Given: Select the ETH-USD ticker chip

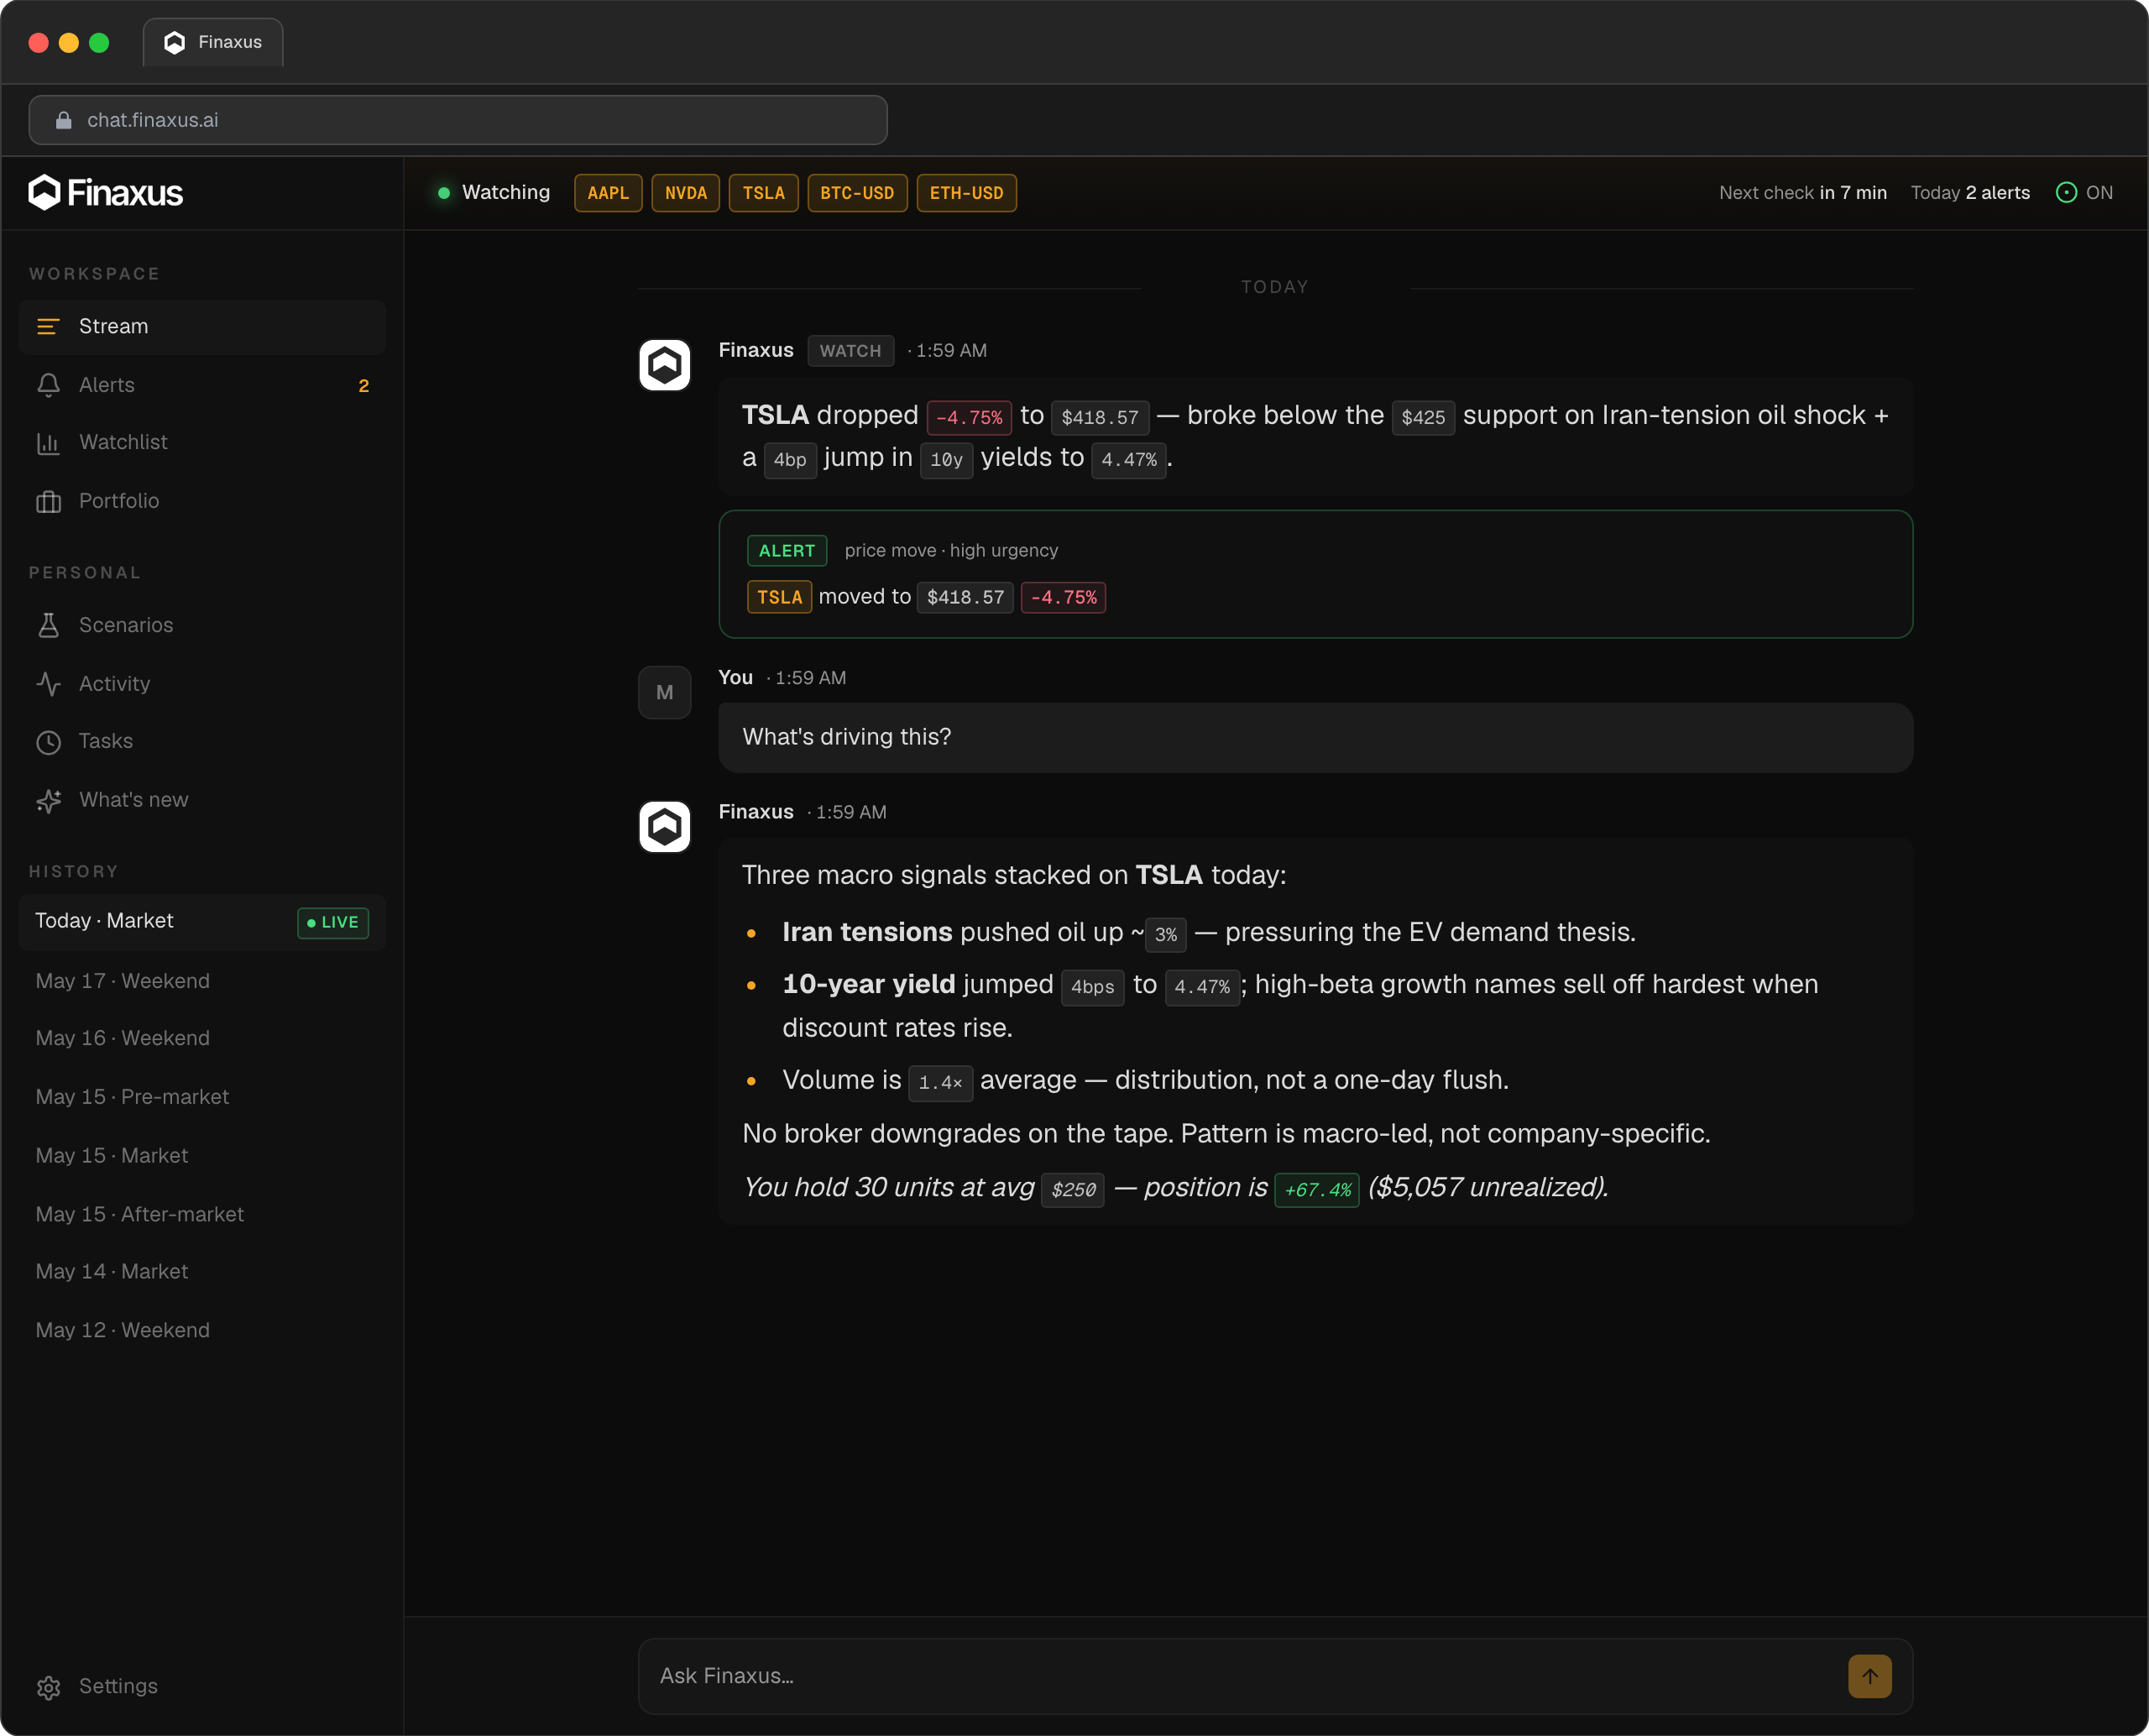Looking at the screenshot, I should [x=966, y=193].
